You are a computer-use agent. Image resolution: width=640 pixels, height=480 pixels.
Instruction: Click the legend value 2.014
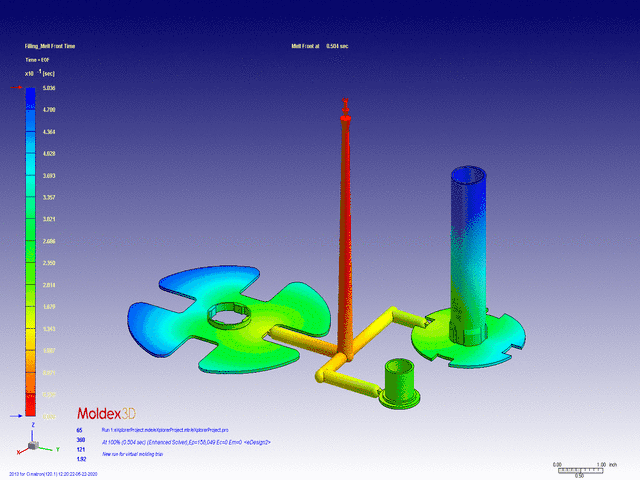[49, 285]
